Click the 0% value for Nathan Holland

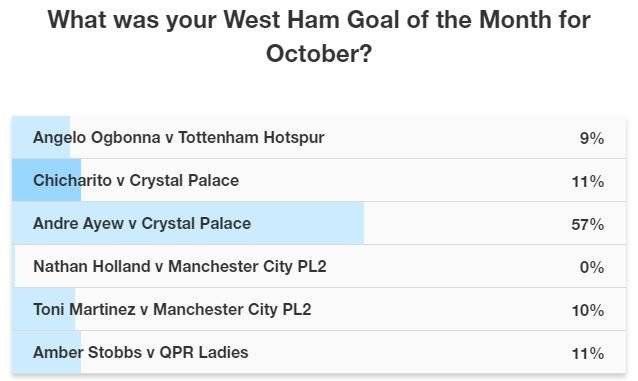592,267
